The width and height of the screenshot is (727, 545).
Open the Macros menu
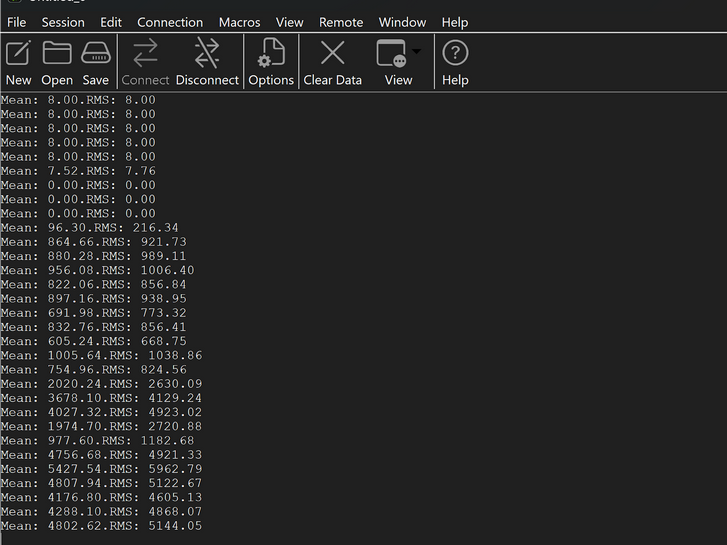[x=239, y=22]
